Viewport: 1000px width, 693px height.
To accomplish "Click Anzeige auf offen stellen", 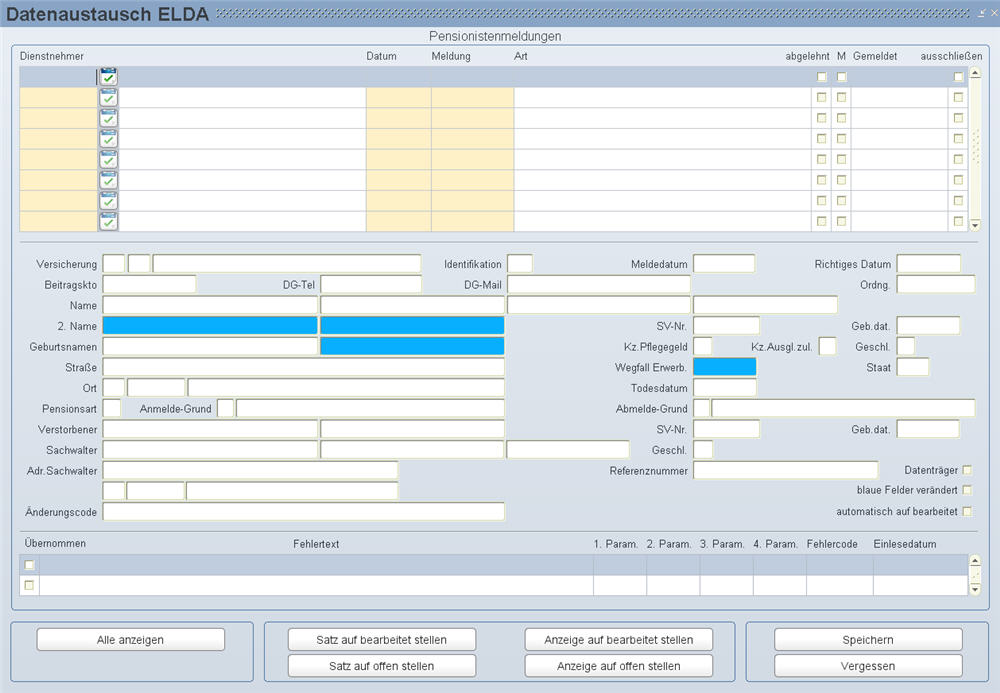I will point(618,666).
